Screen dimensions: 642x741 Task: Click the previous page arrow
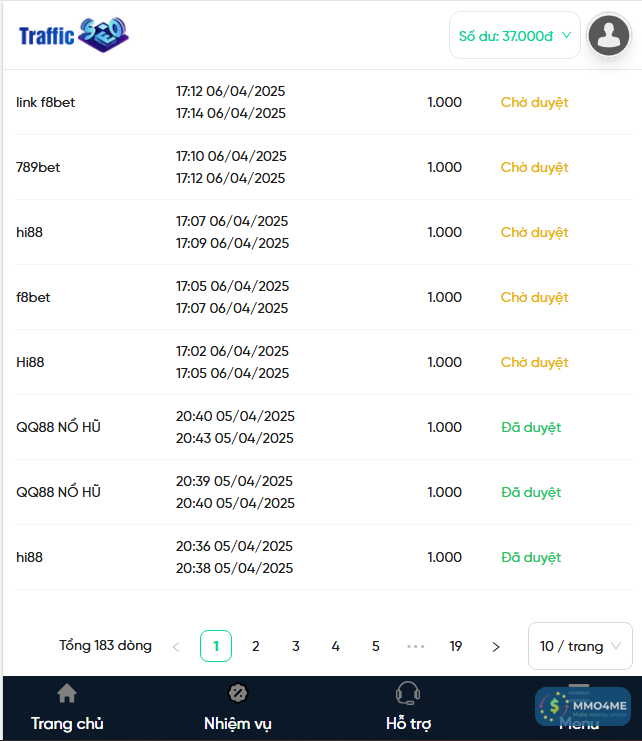(176, 647)
